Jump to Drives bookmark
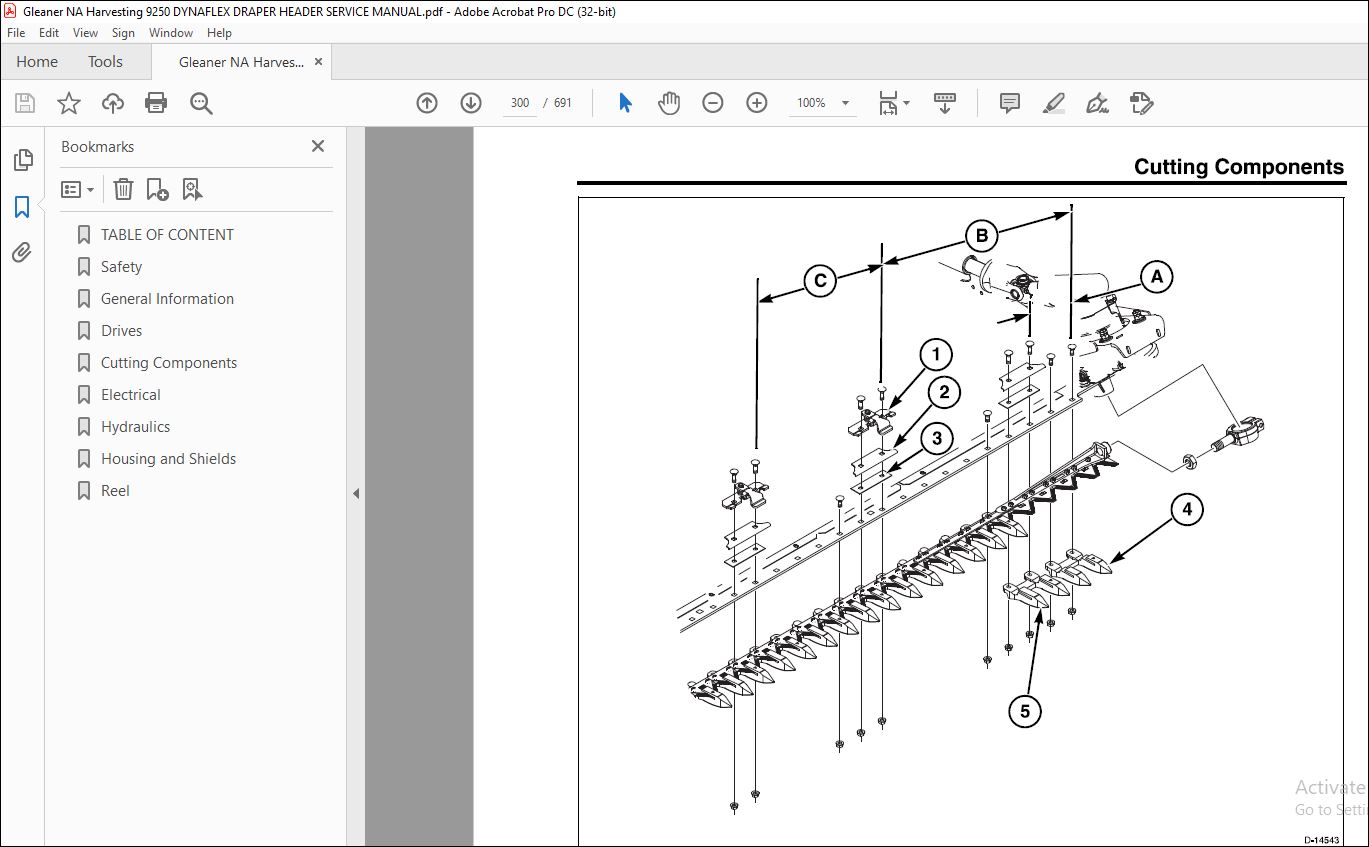 121,331
